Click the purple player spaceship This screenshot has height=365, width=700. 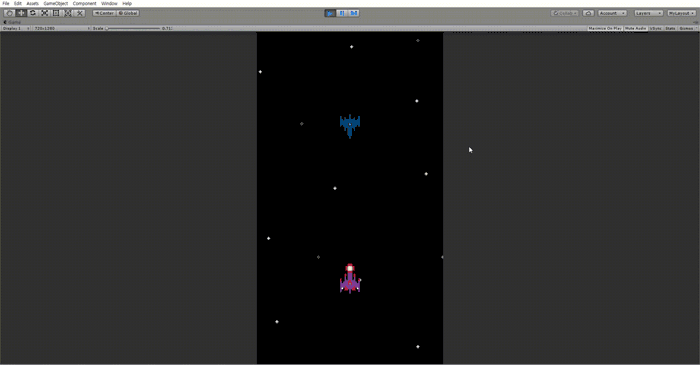[350, 279]
